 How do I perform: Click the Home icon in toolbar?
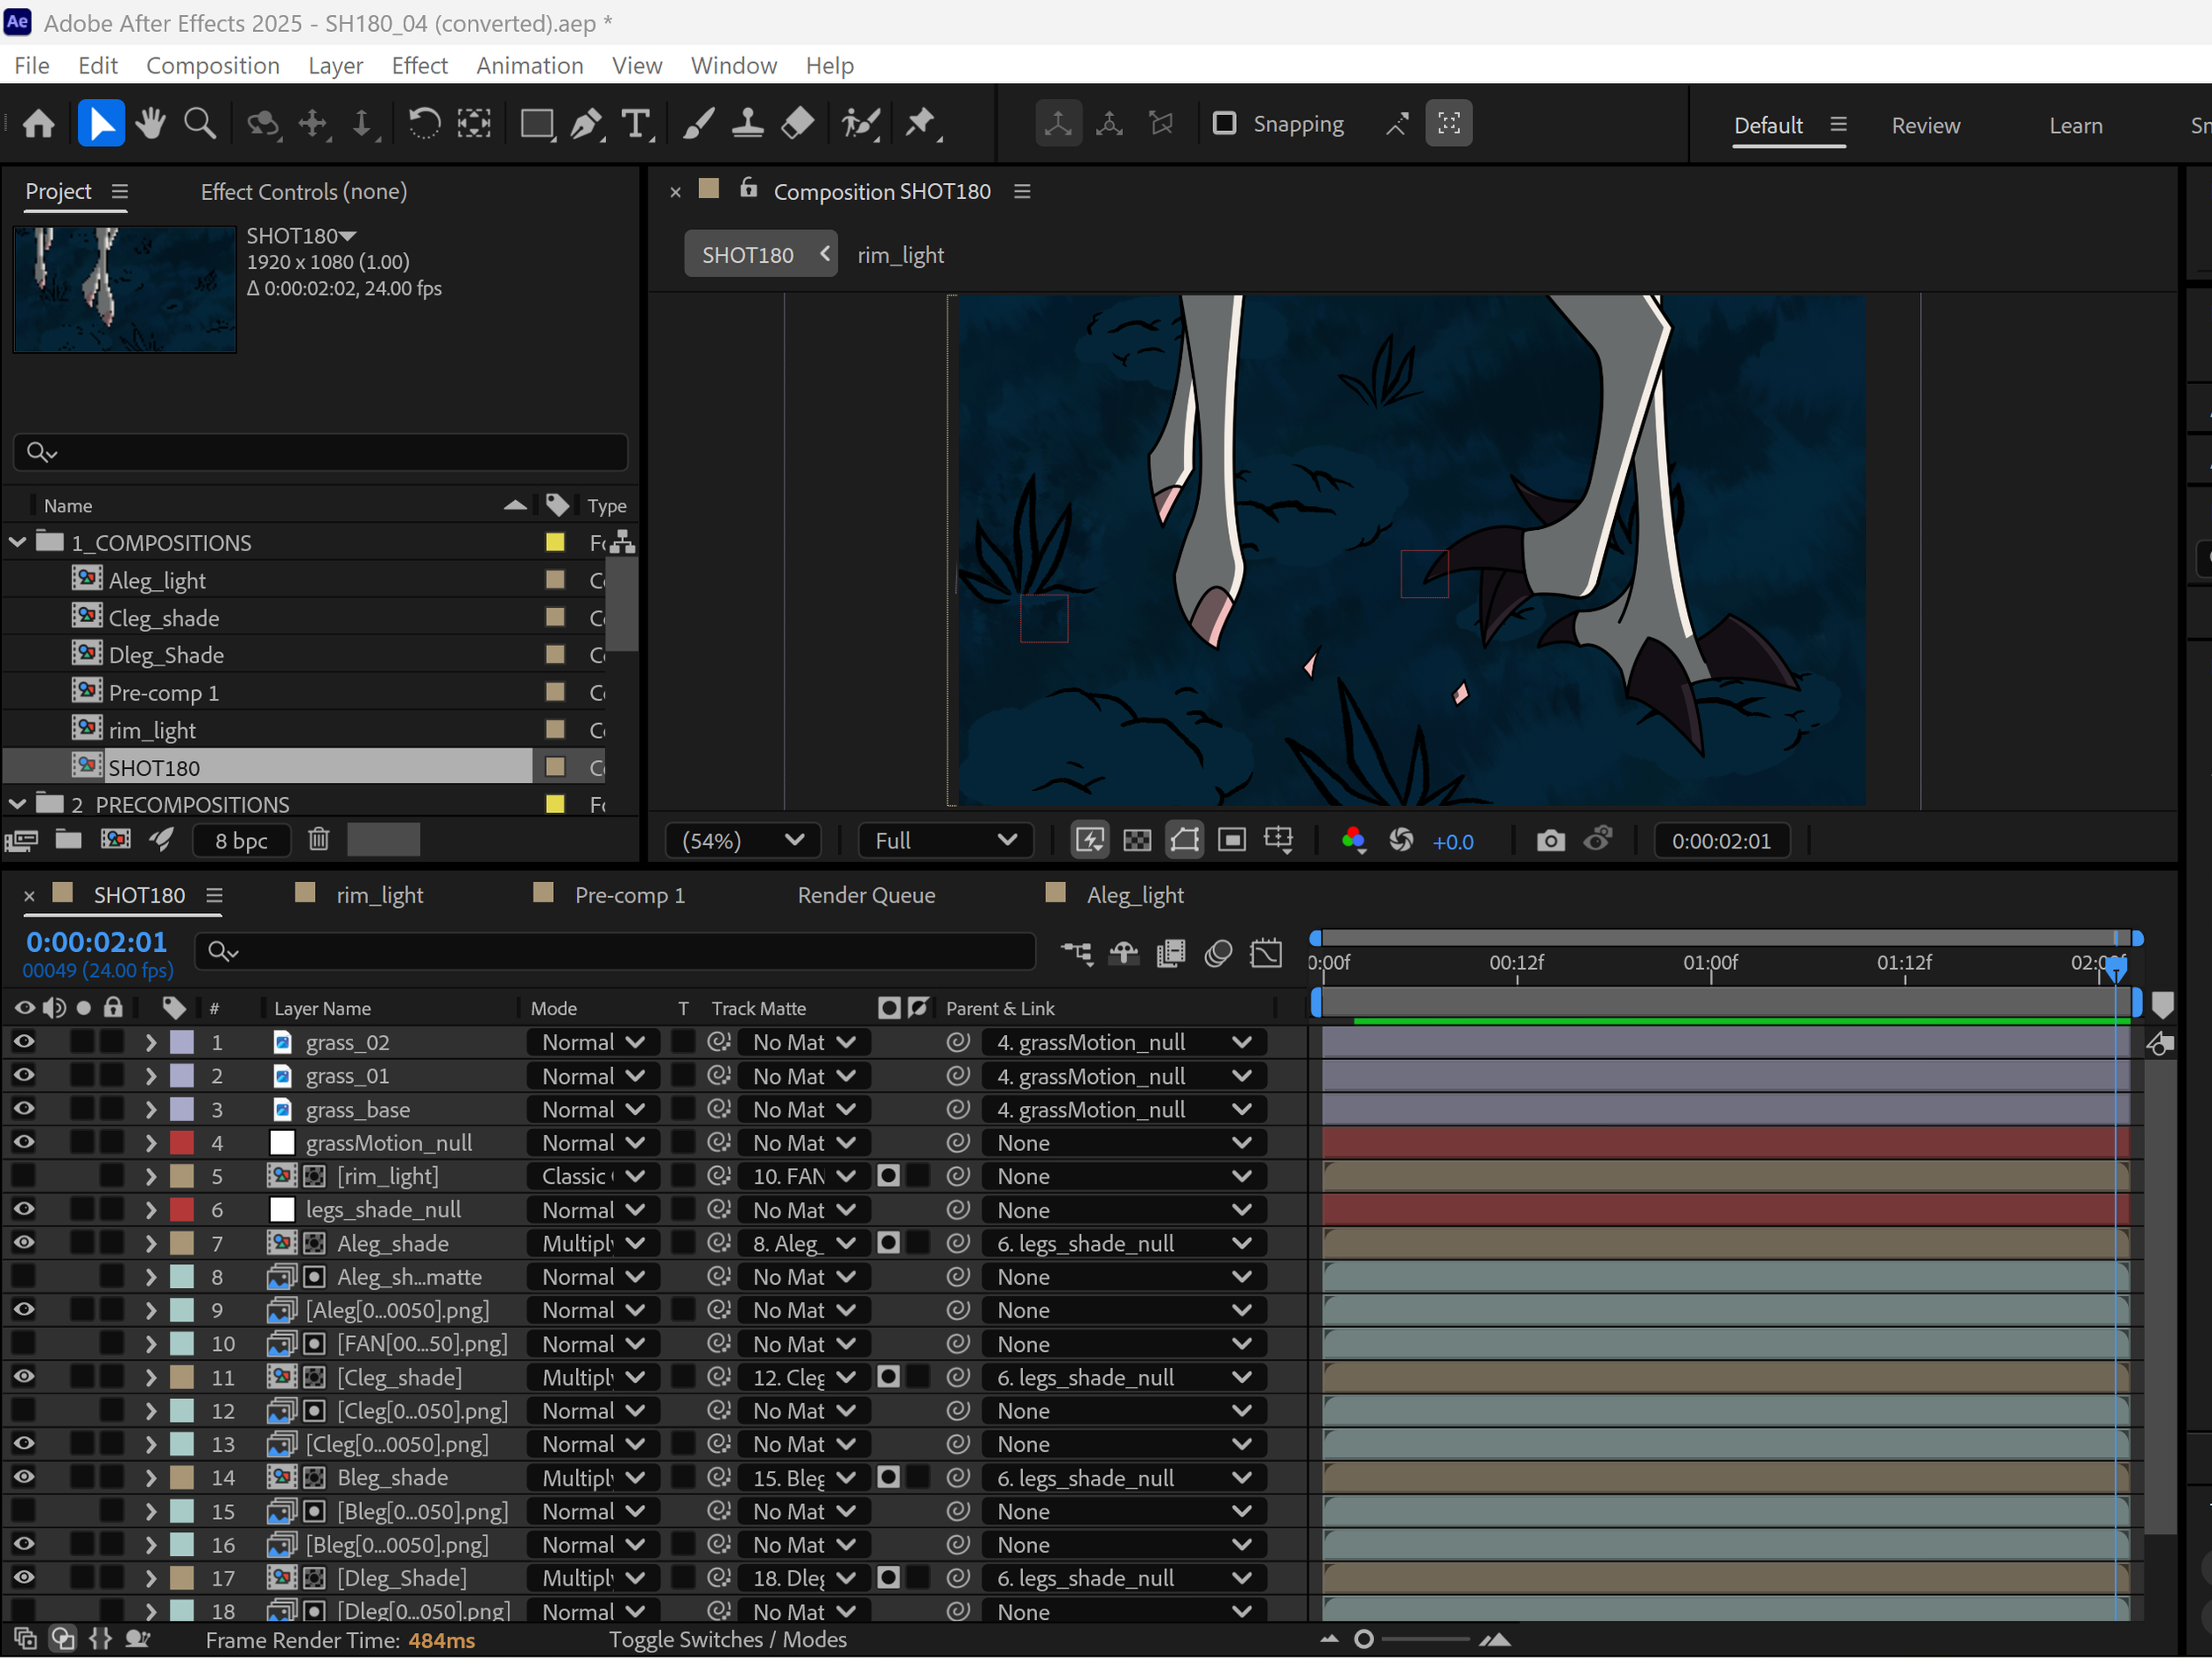point(39,124)
